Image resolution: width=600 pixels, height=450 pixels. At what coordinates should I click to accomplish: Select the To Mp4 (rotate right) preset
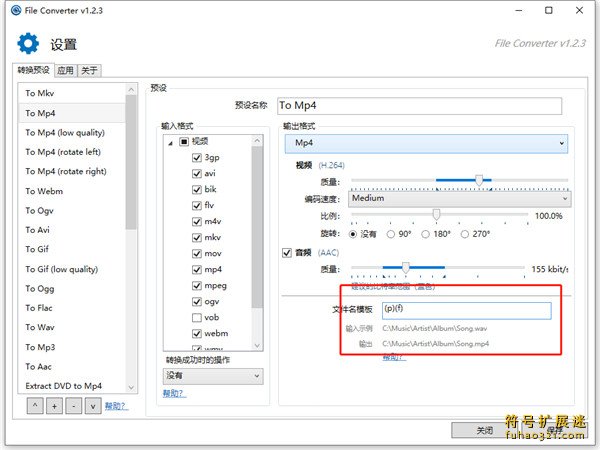click(72, 172)
